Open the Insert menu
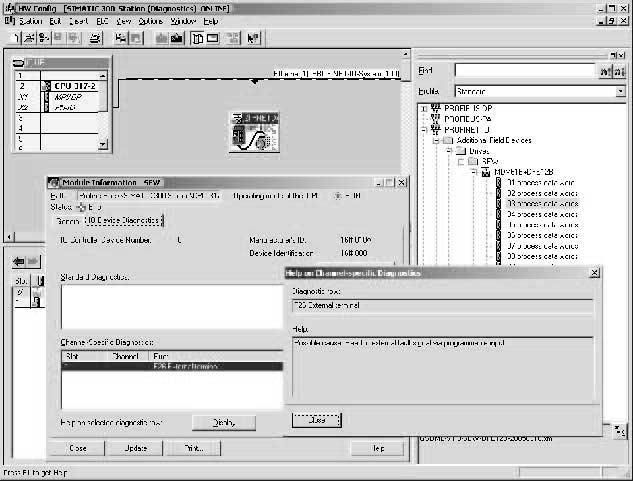 (x=78, y=21)
